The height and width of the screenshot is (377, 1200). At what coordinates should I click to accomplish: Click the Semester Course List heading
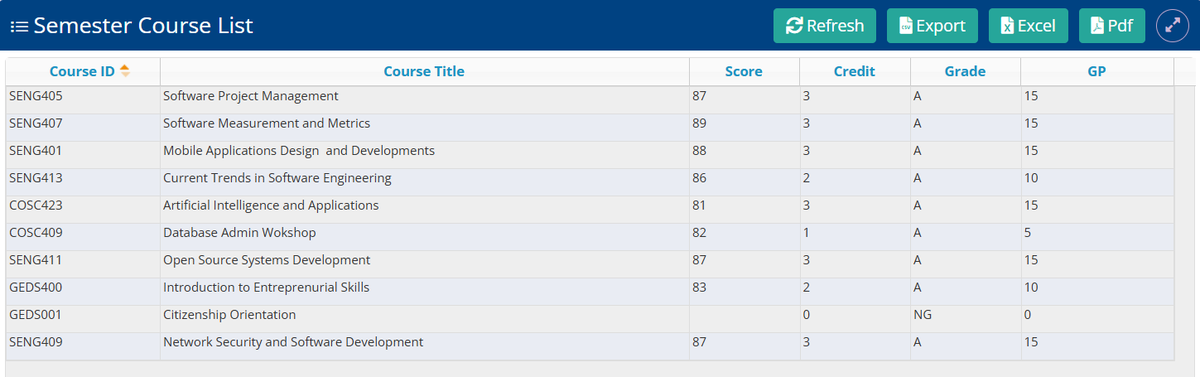click(x=143, y=26)
